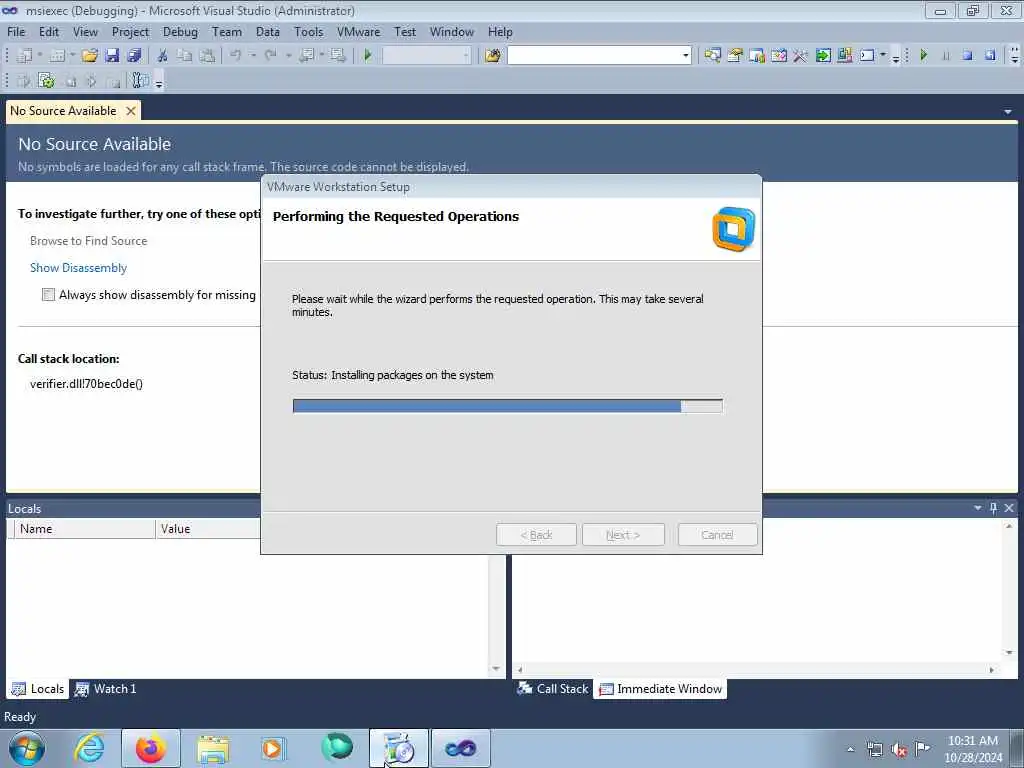Expand the Redo history dropdown arrow

(288, 56)
